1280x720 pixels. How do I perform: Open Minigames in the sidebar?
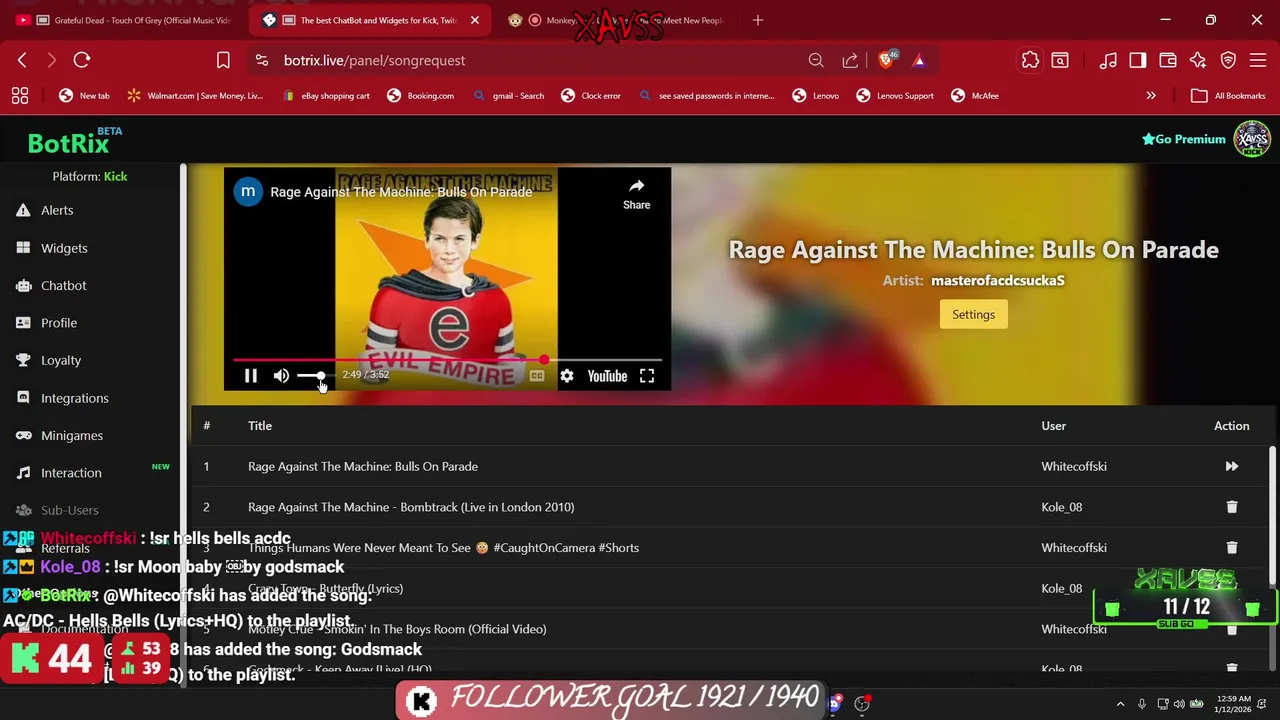(72, 435)
